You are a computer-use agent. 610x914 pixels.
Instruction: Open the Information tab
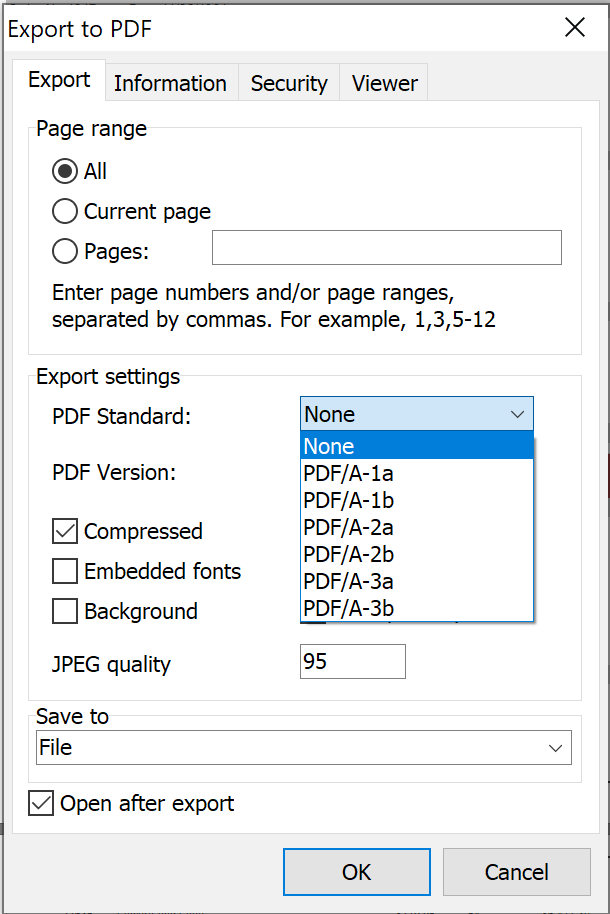point(171,83)
